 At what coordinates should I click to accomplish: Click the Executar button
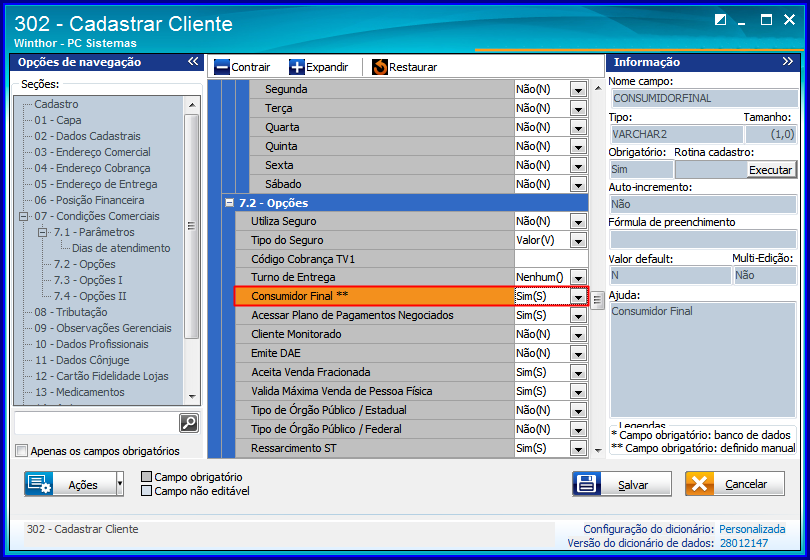point(771,170)
